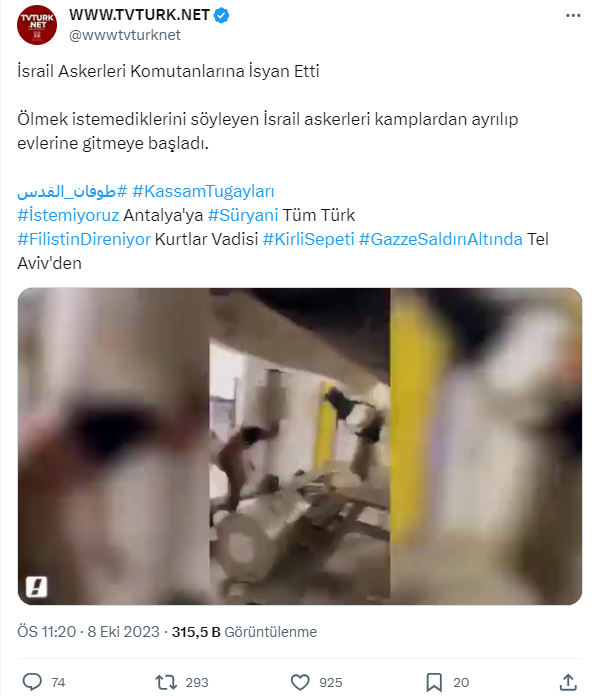Click the blue verified badge
The width and height of the screenshot is (595, 696).
(222, 15)
